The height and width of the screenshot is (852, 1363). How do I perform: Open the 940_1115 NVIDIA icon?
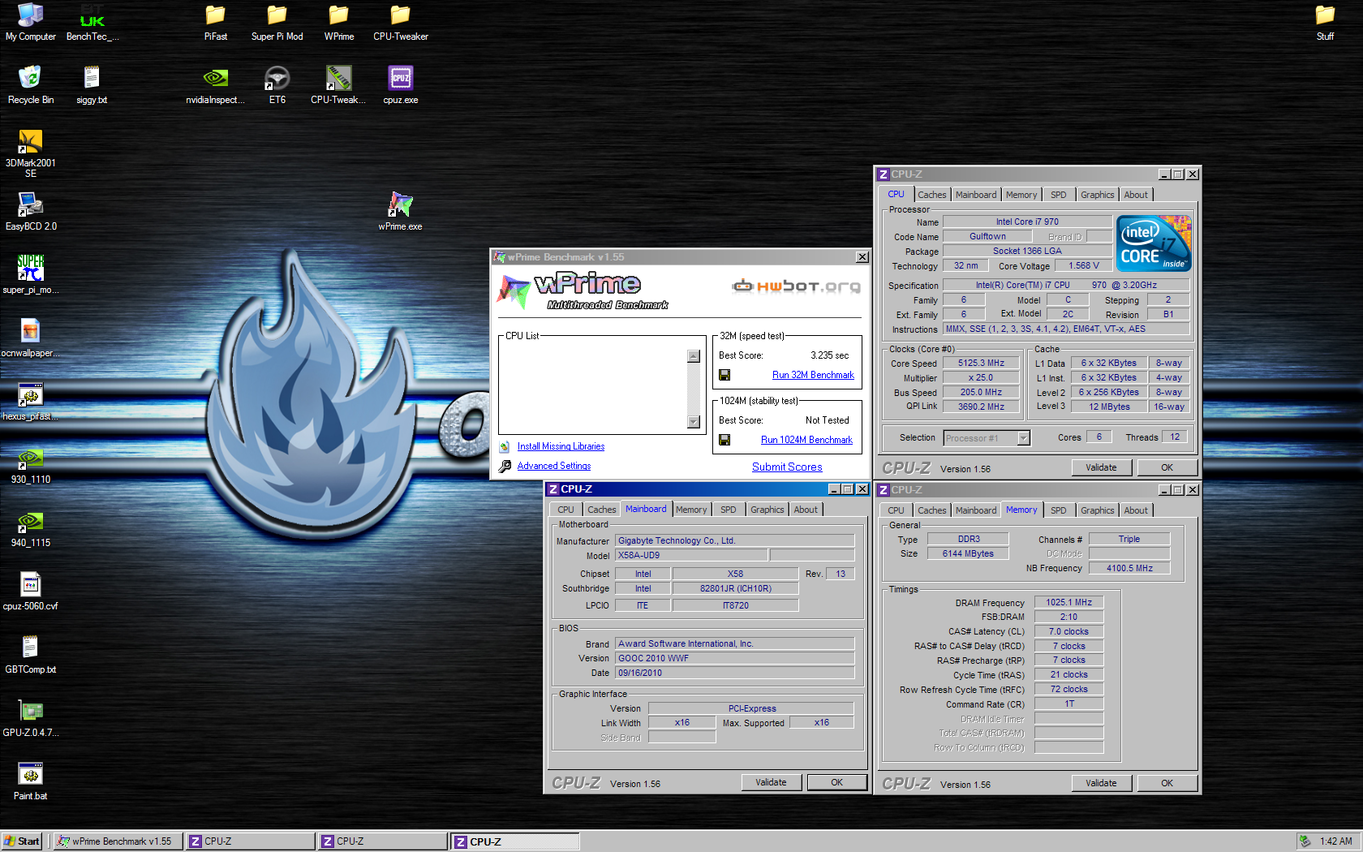tap(30, 528)
